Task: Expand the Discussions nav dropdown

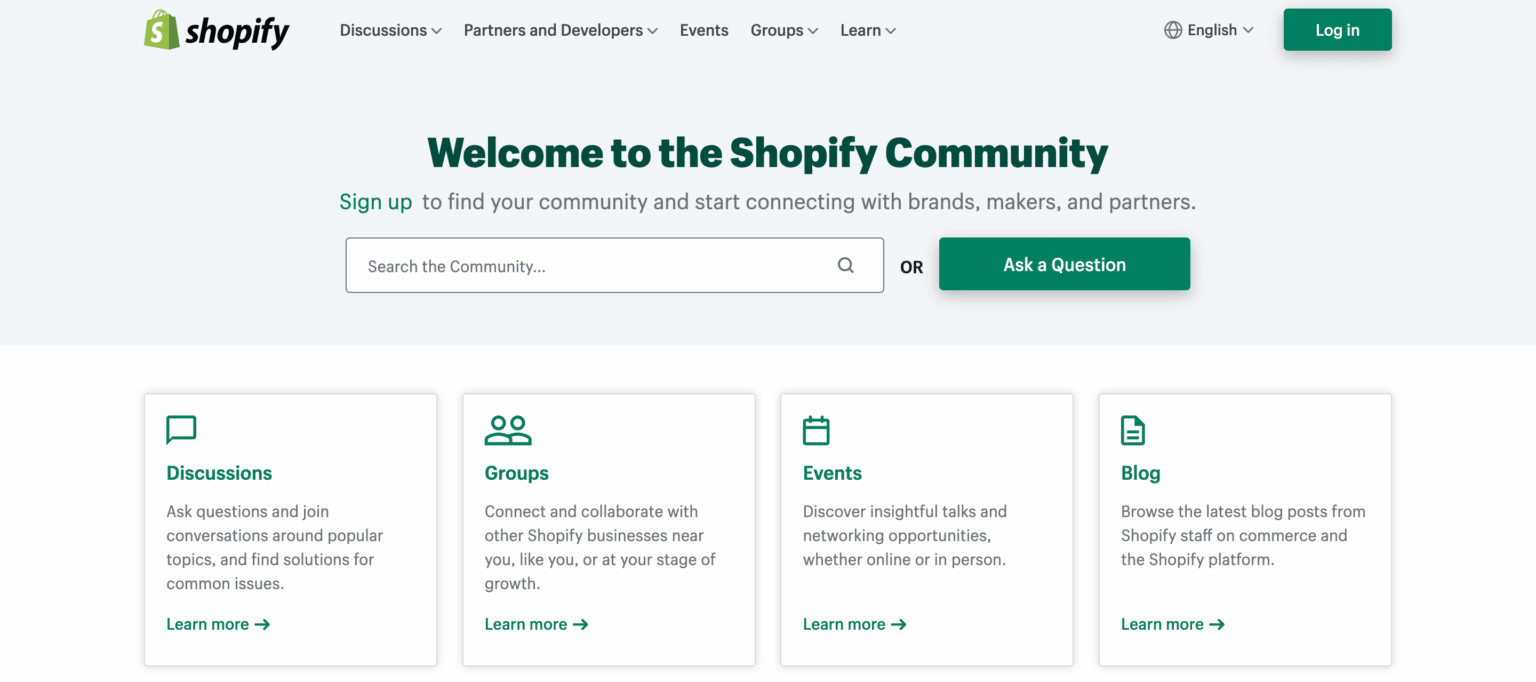Action: click(x=391, y=30)
